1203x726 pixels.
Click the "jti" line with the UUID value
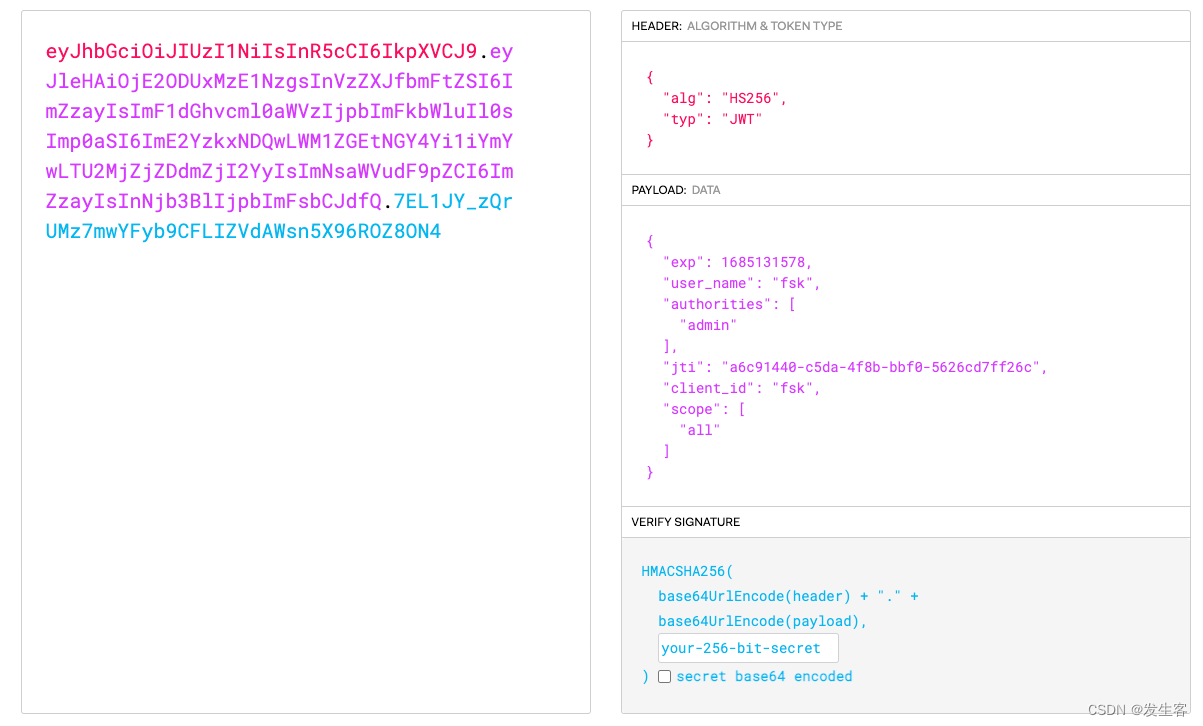point(855,367)
